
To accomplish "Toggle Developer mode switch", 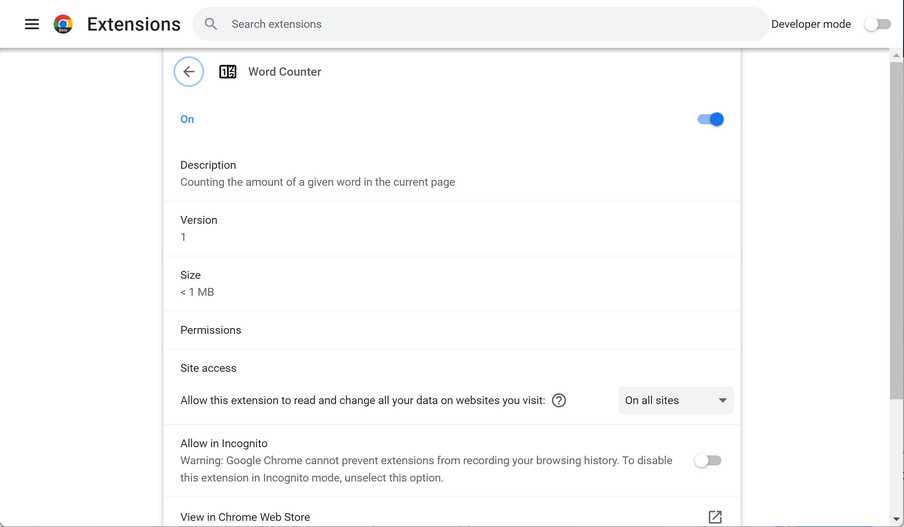I will [877, 24].
